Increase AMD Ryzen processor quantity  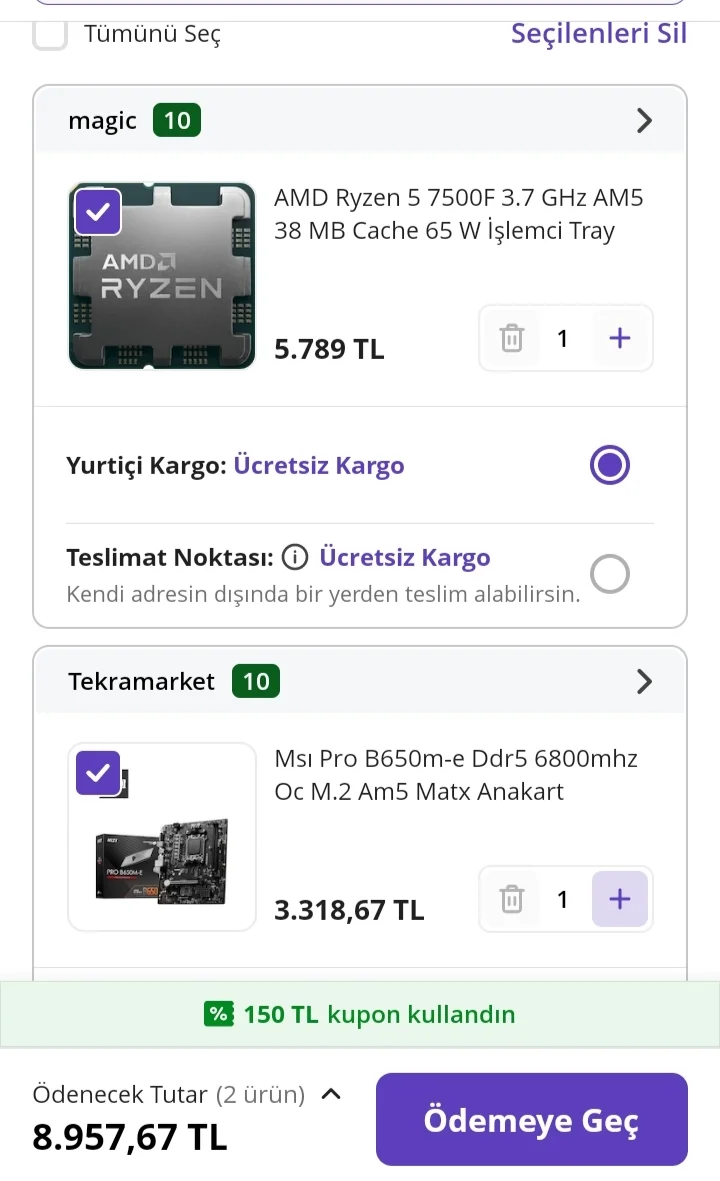point(620,338)
